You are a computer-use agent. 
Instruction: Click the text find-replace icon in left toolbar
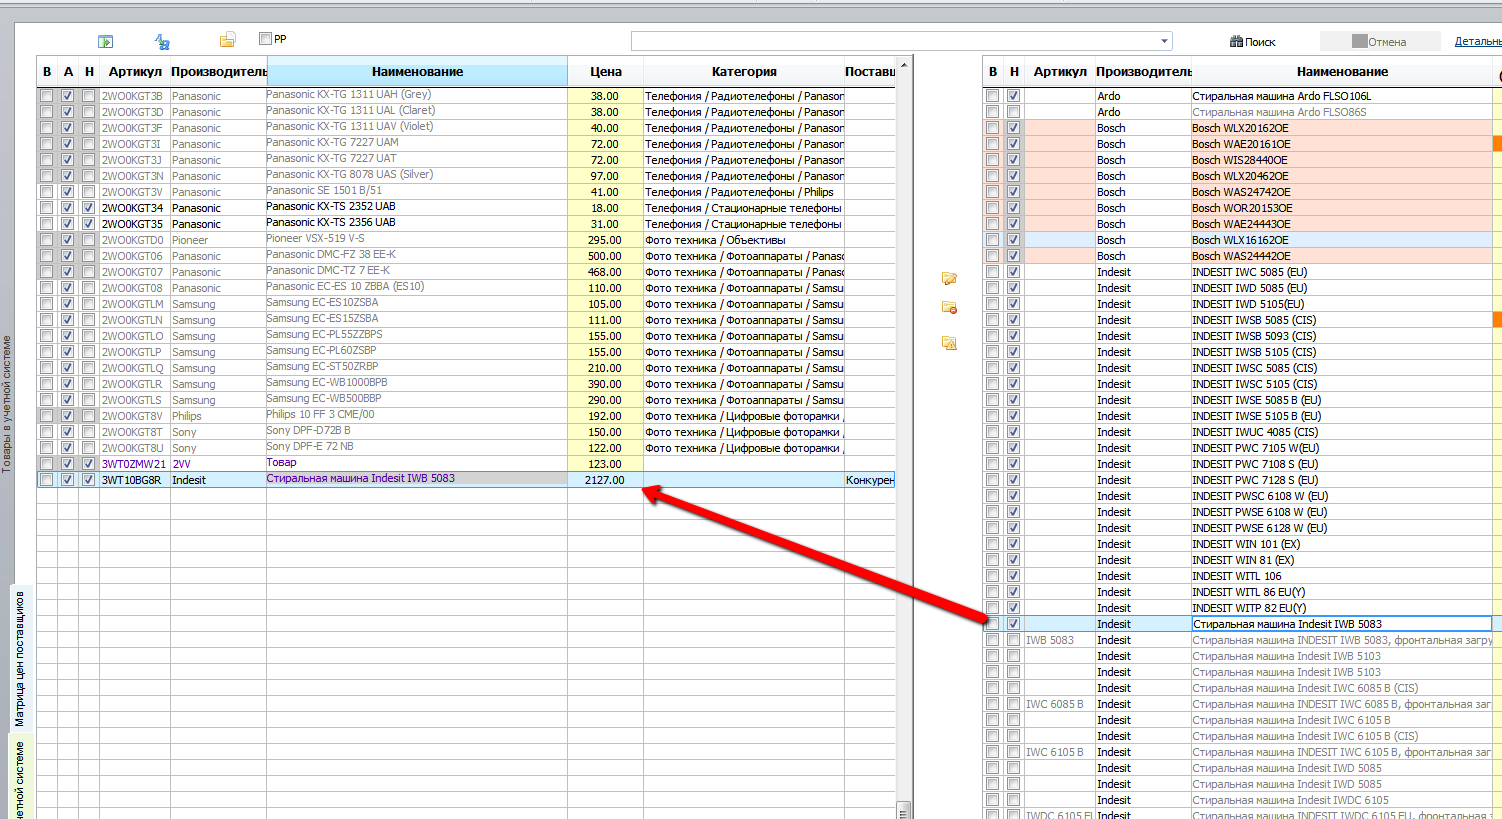click(x=162, y=41)
